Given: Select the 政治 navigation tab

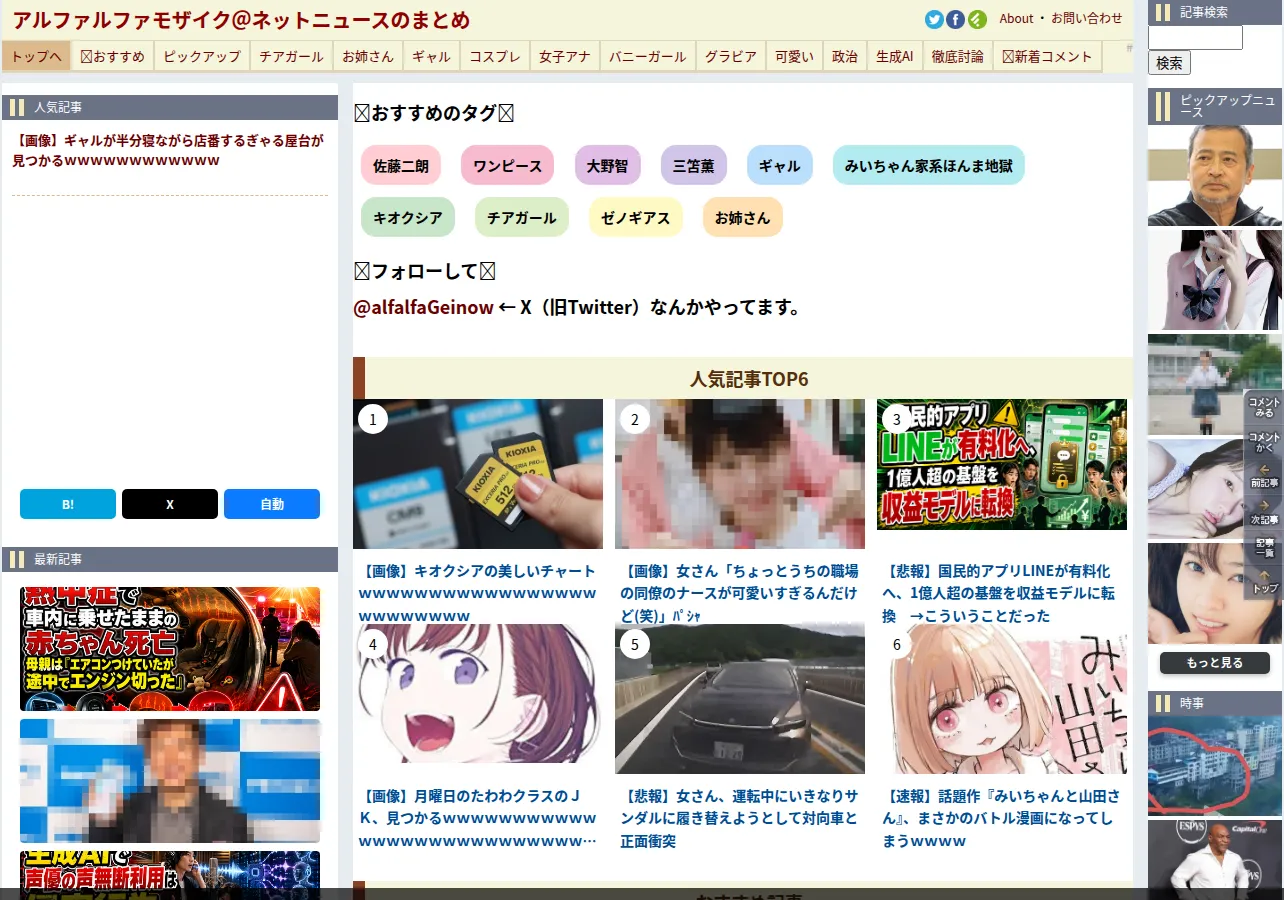Looking at the screenshot, I should point(845,57).
